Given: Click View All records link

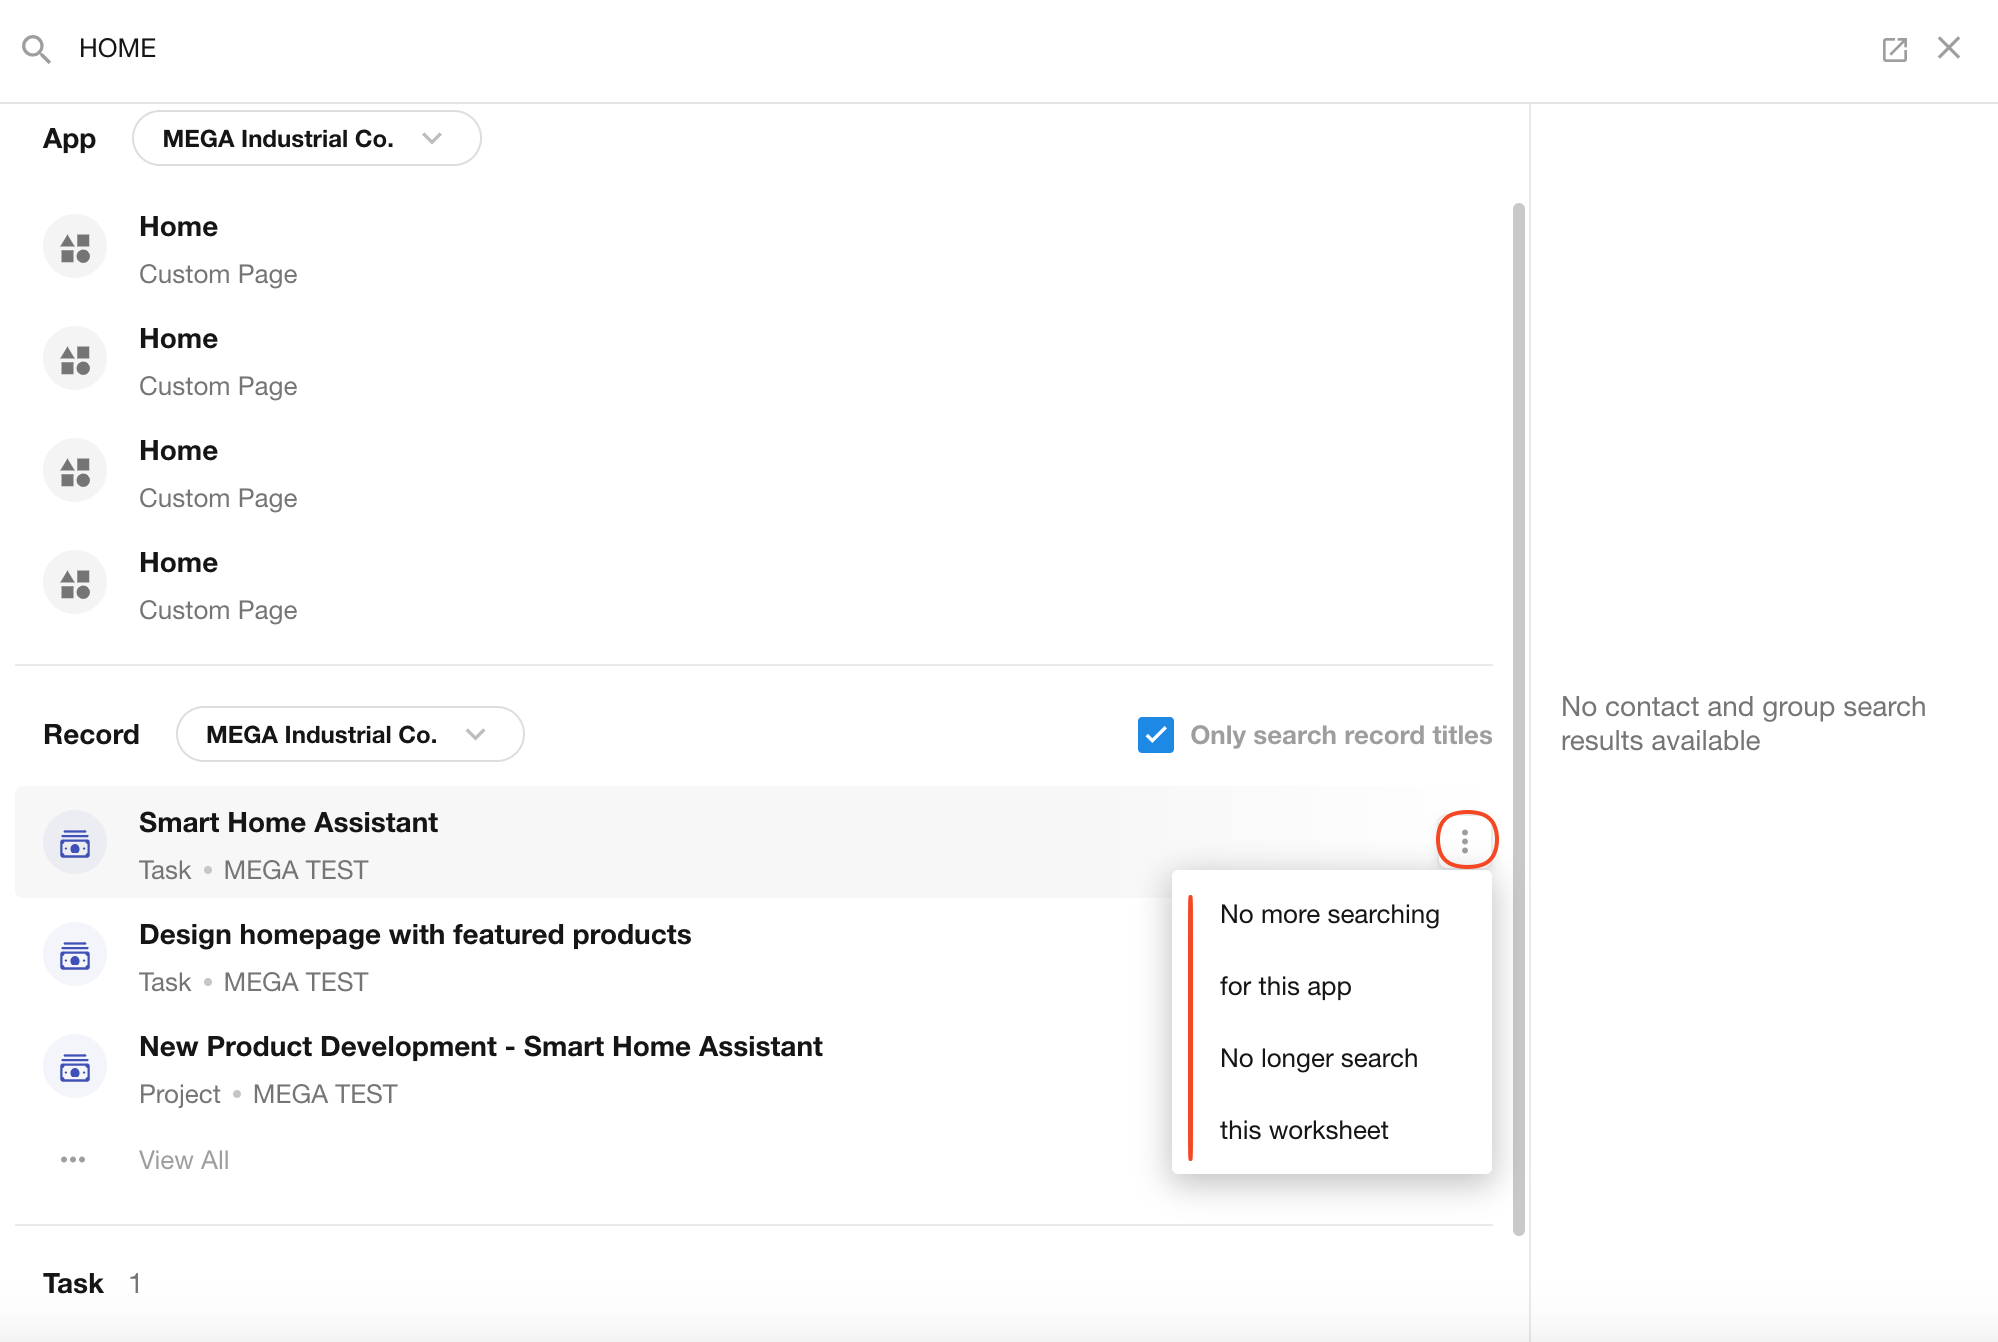Looking at the screenshot, I should (184, 1160).
